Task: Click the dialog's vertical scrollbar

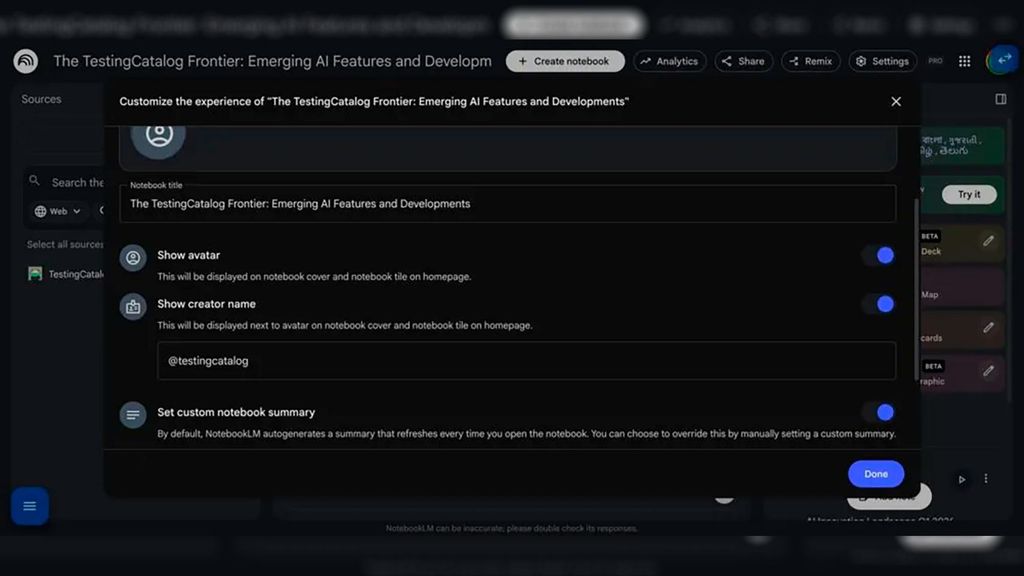Action: (916, 291)
